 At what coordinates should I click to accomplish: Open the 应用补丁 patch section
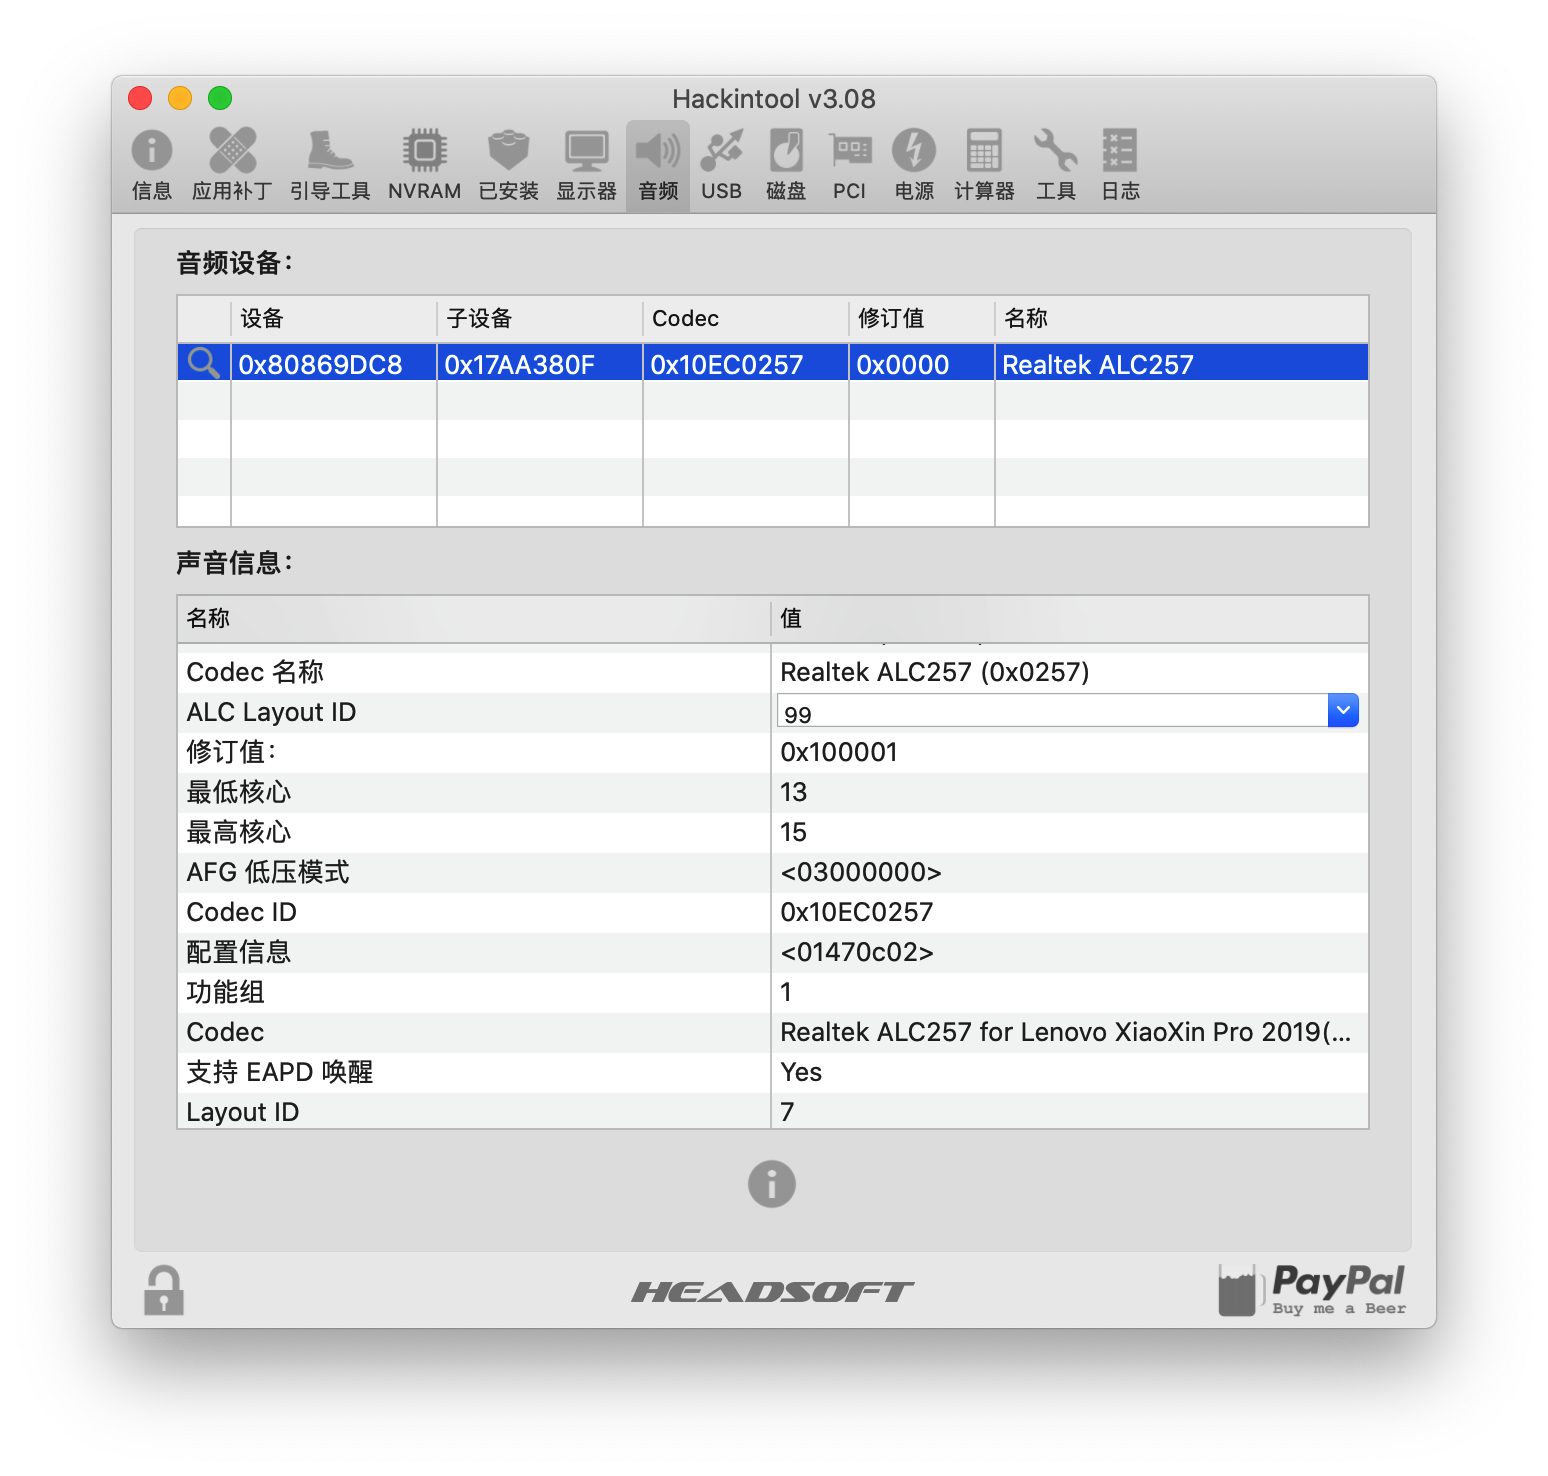click(232, 166)
